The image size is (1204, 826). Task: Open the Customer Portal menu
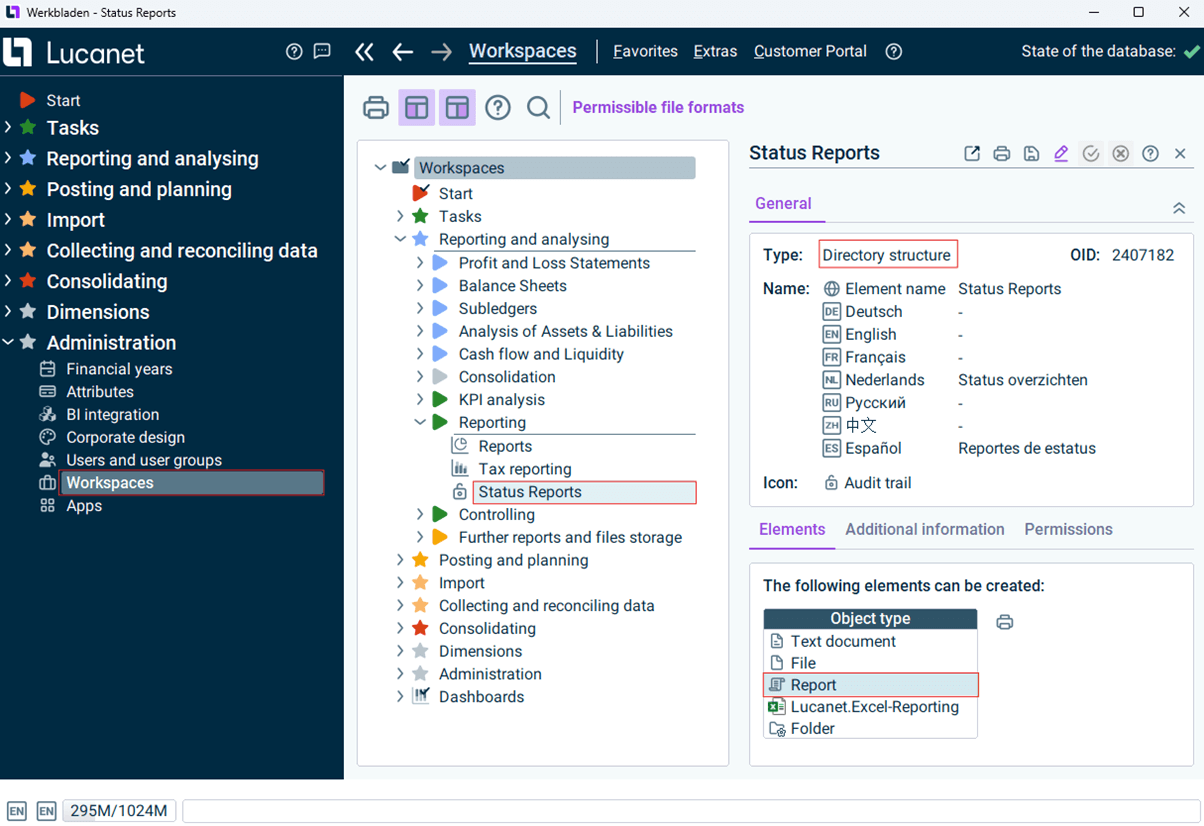[810, 51]
